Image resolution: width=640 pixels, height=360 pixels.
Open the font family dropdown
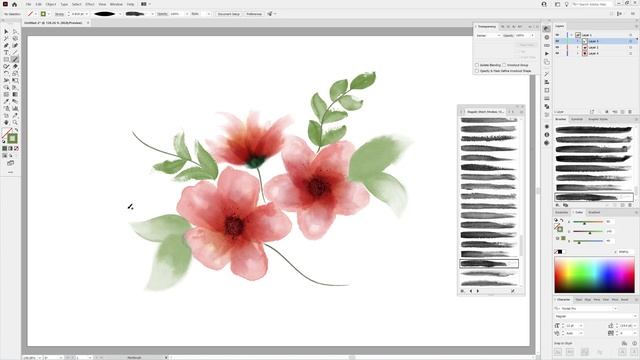tap(586, 309)
